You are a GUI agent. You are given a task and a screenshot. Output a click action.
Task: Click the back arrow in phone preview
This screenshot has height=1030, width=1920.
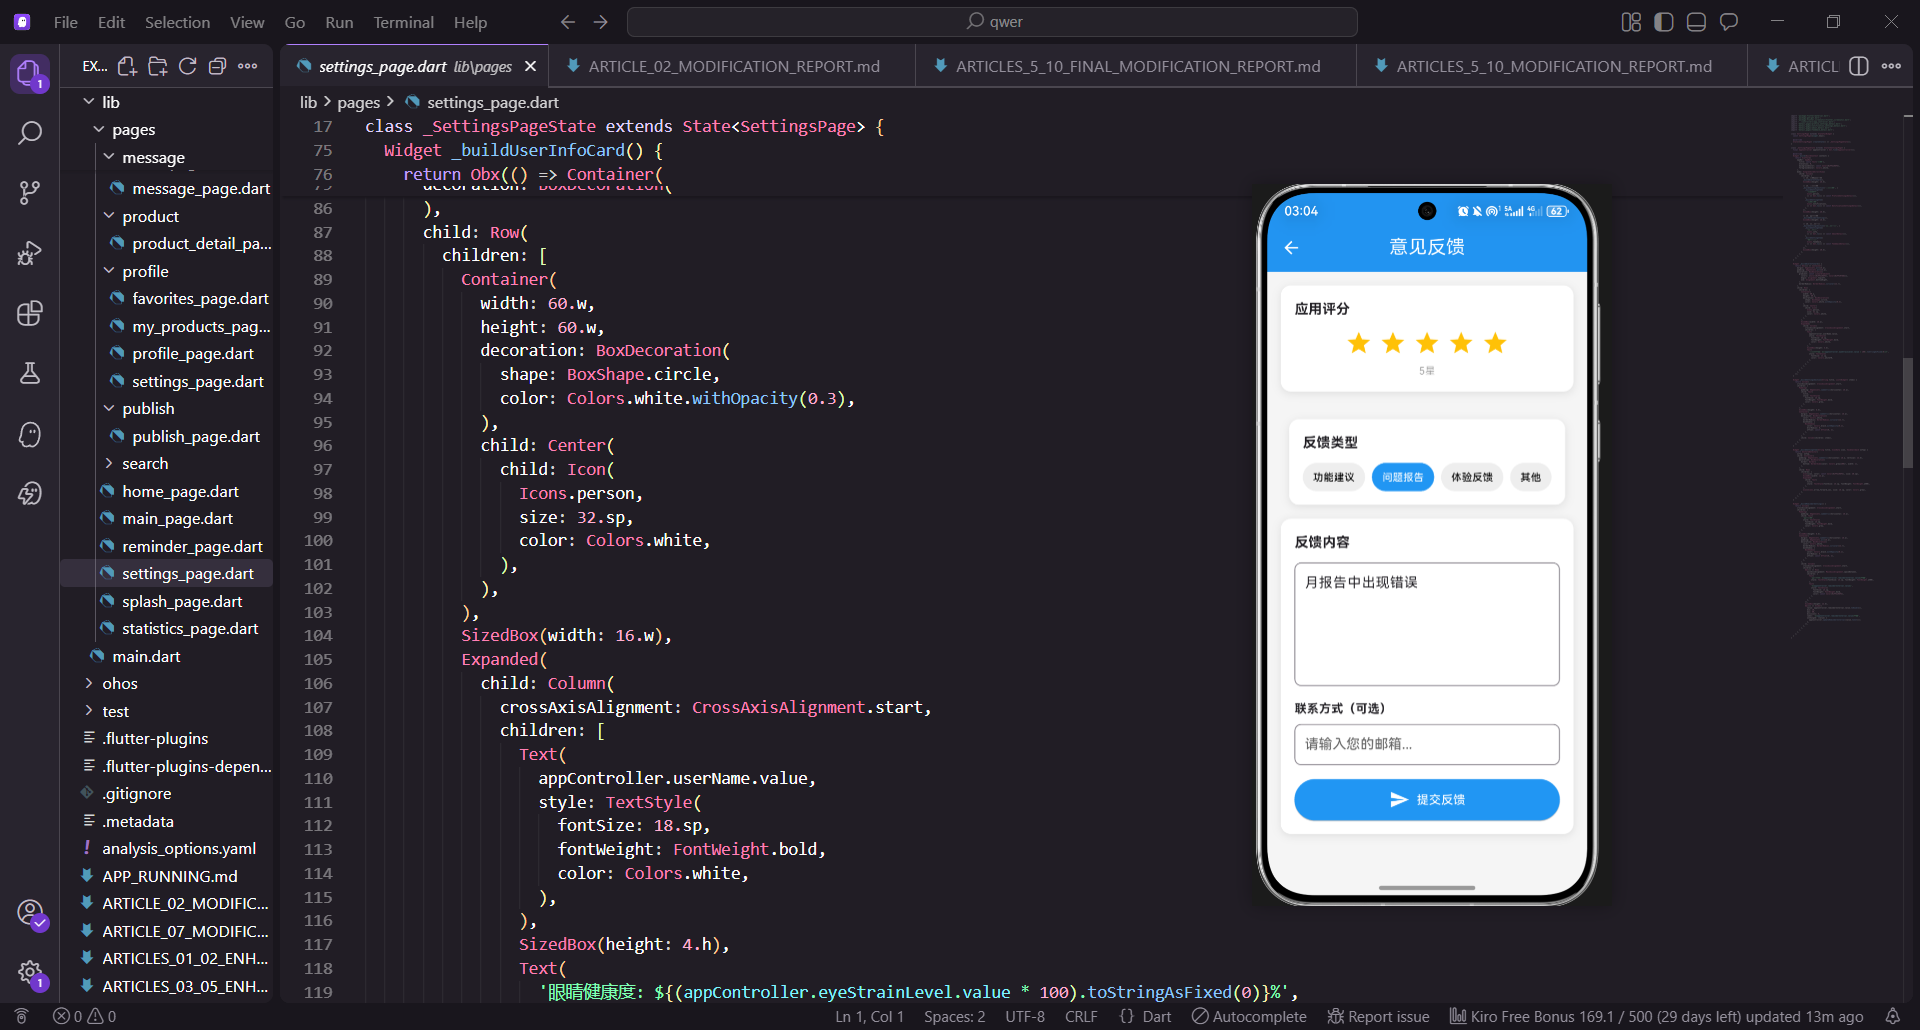[x=1291, y=247]
